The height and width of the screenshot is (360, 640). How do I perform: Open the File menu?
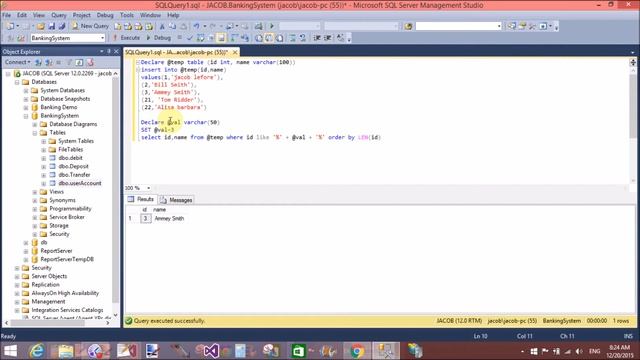pyautogui.click(x=7, y=15)
